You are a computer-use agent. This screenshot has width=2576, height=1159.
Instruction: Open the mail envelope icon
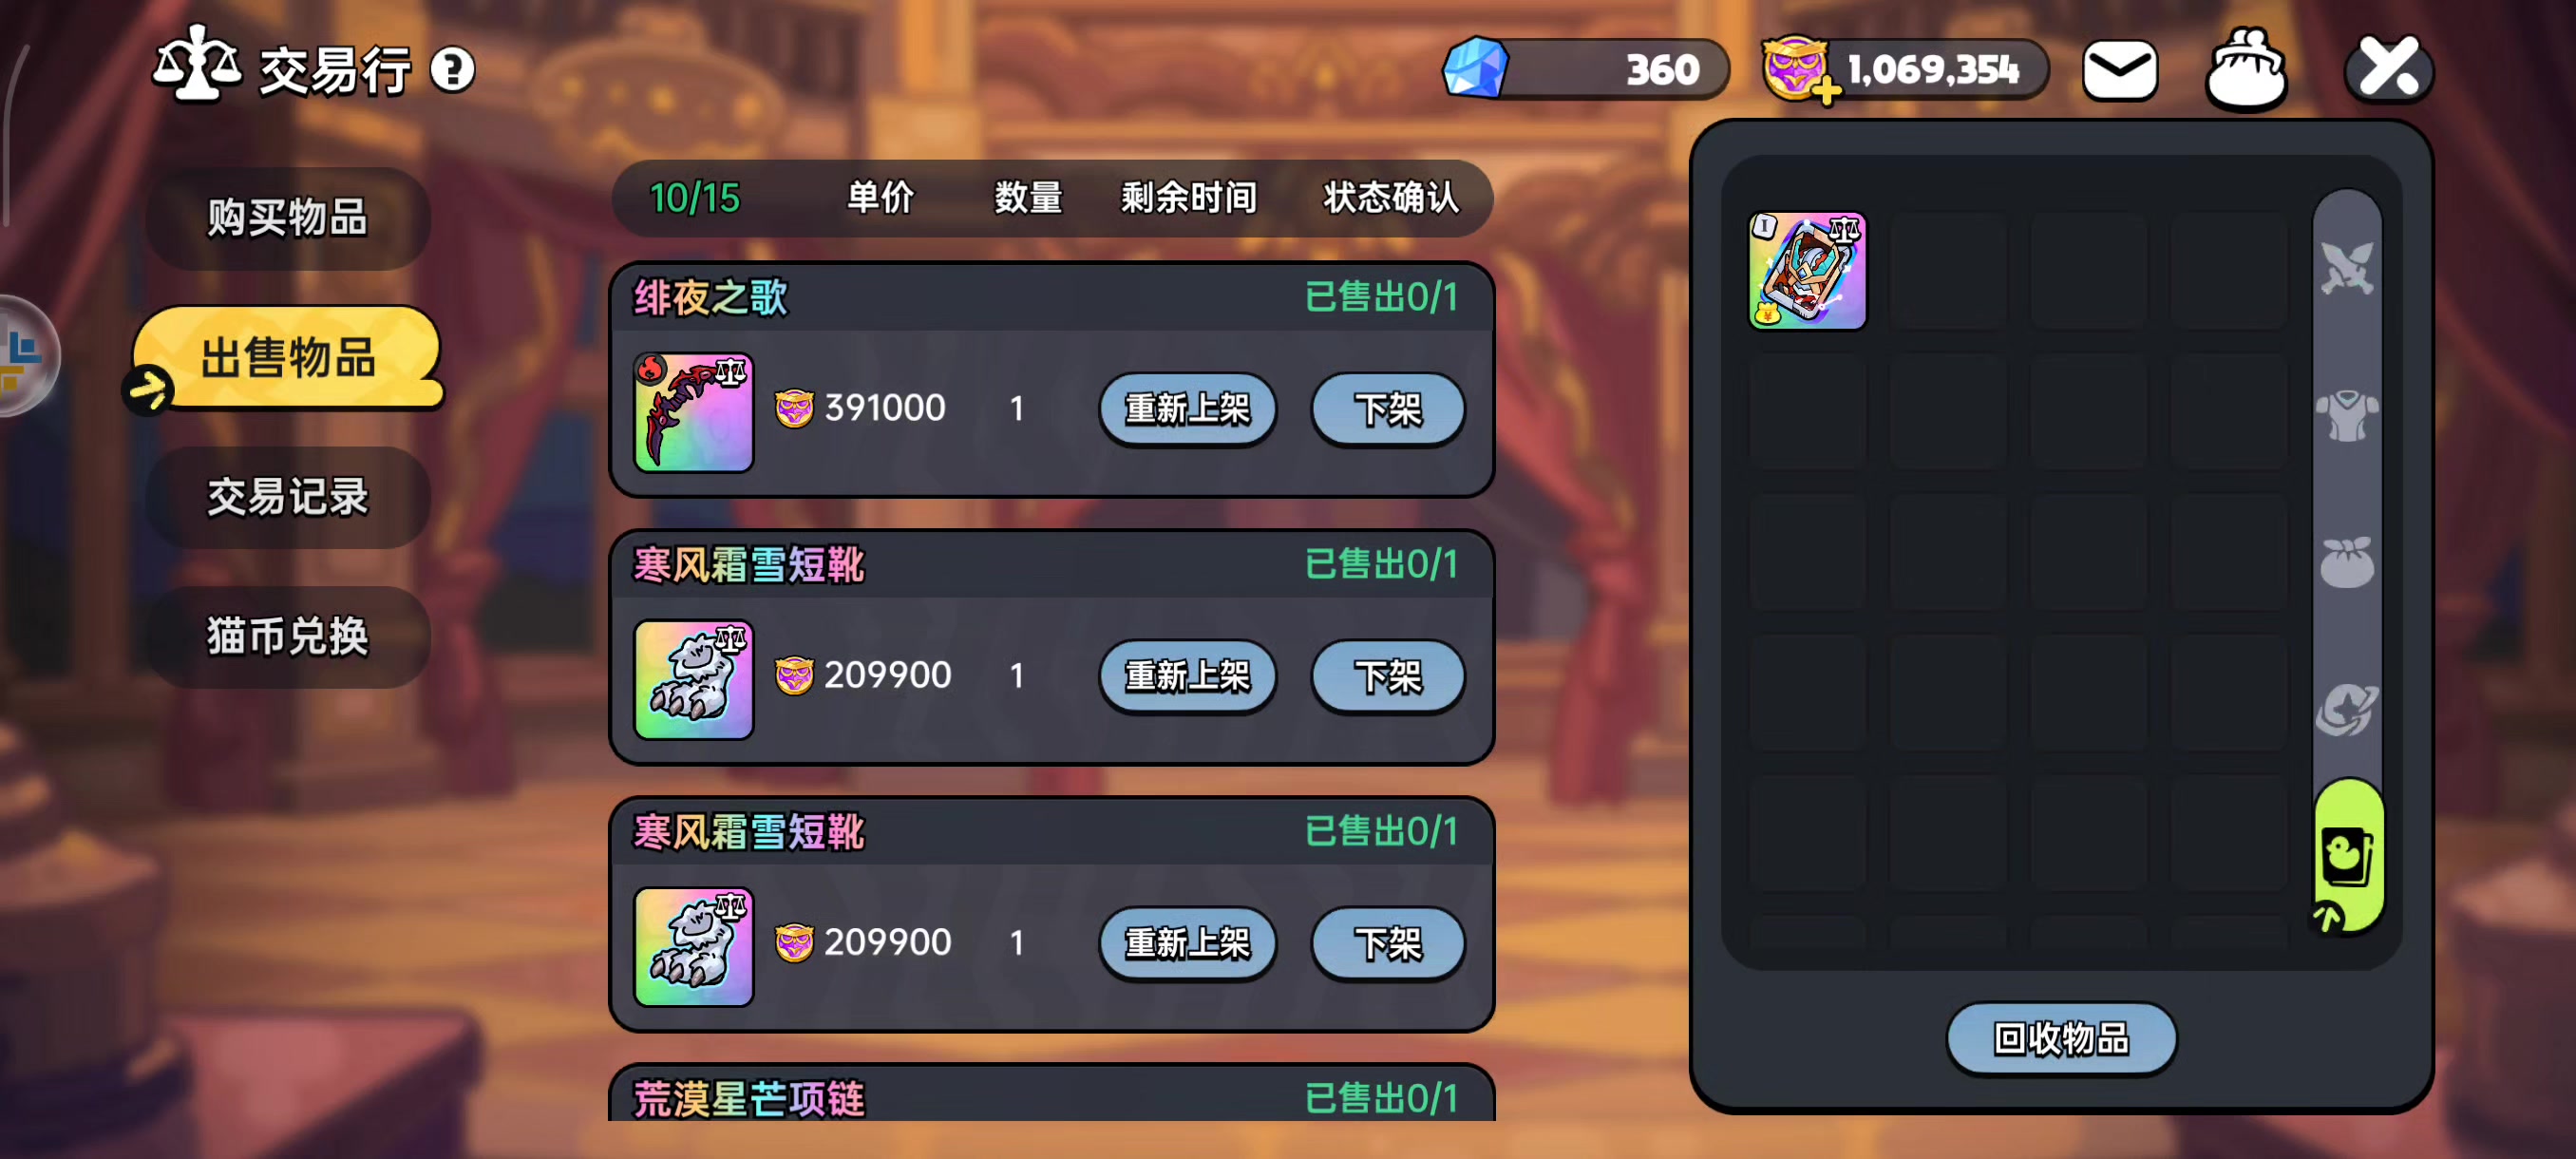(2119, 69)
